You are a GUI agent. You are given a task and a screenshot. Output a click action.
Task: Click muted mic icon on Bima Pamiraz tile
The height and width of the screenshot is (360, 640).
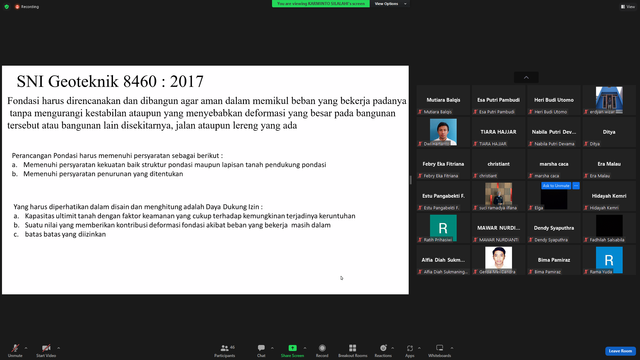pos(531,272)
